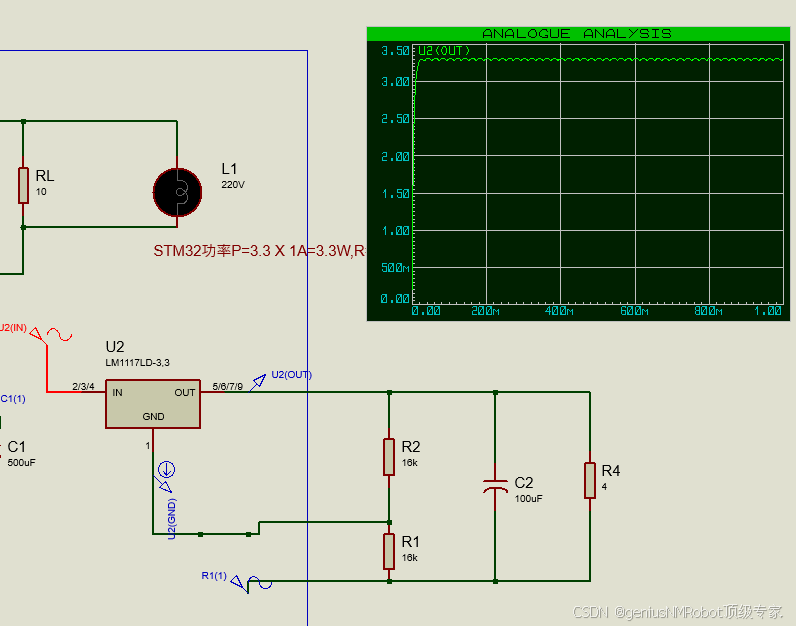796x626 pixels.
Task: Click the 2.50 y-axis label
Action: pos(395,119)
